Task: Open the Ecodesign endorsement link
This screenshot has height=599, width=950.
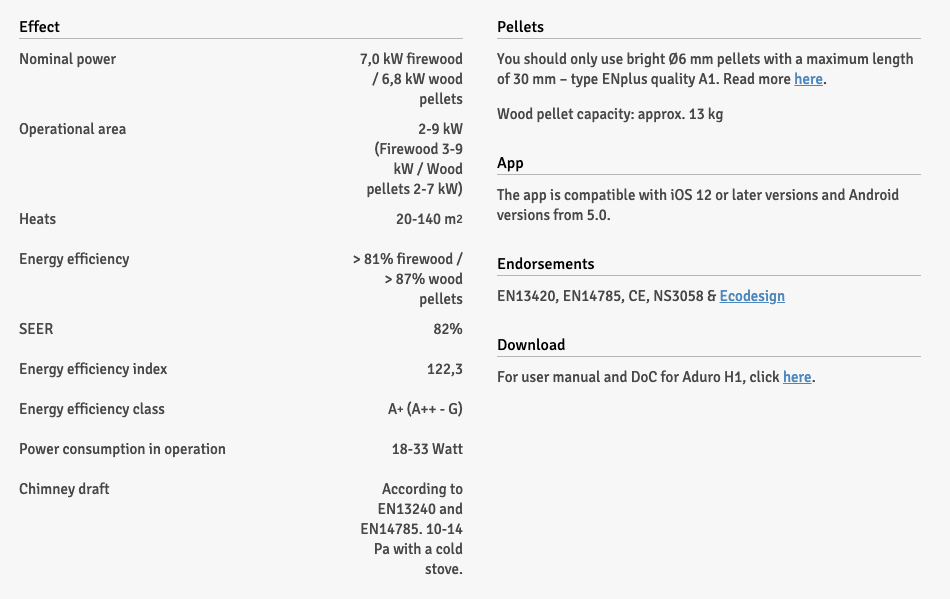Action: pyautogui.click(x=752, y=296)
